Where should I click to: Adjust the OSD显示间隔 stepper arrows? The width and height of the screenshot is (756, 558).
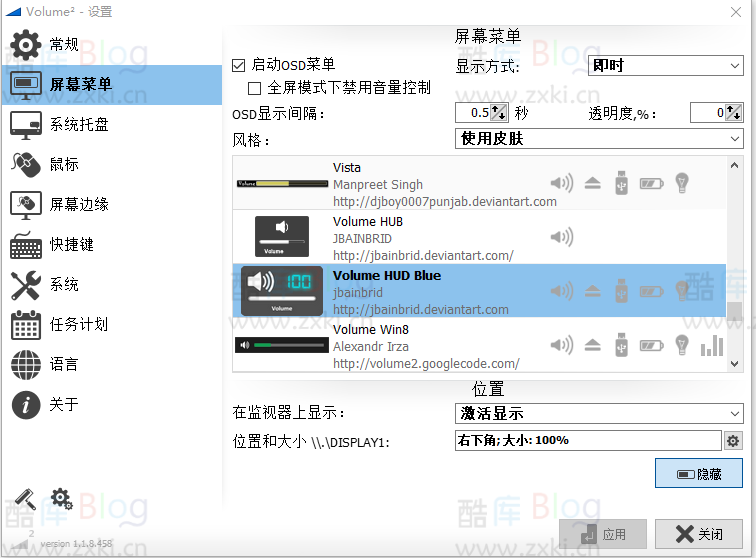click(x=499, y=113)
